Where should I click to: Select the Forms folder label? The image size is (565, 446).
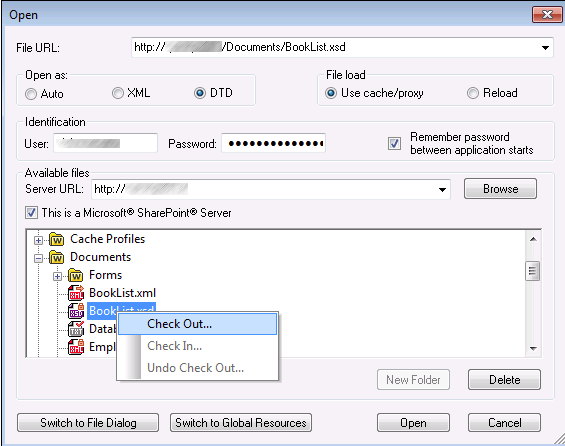(x=106, y=275)
